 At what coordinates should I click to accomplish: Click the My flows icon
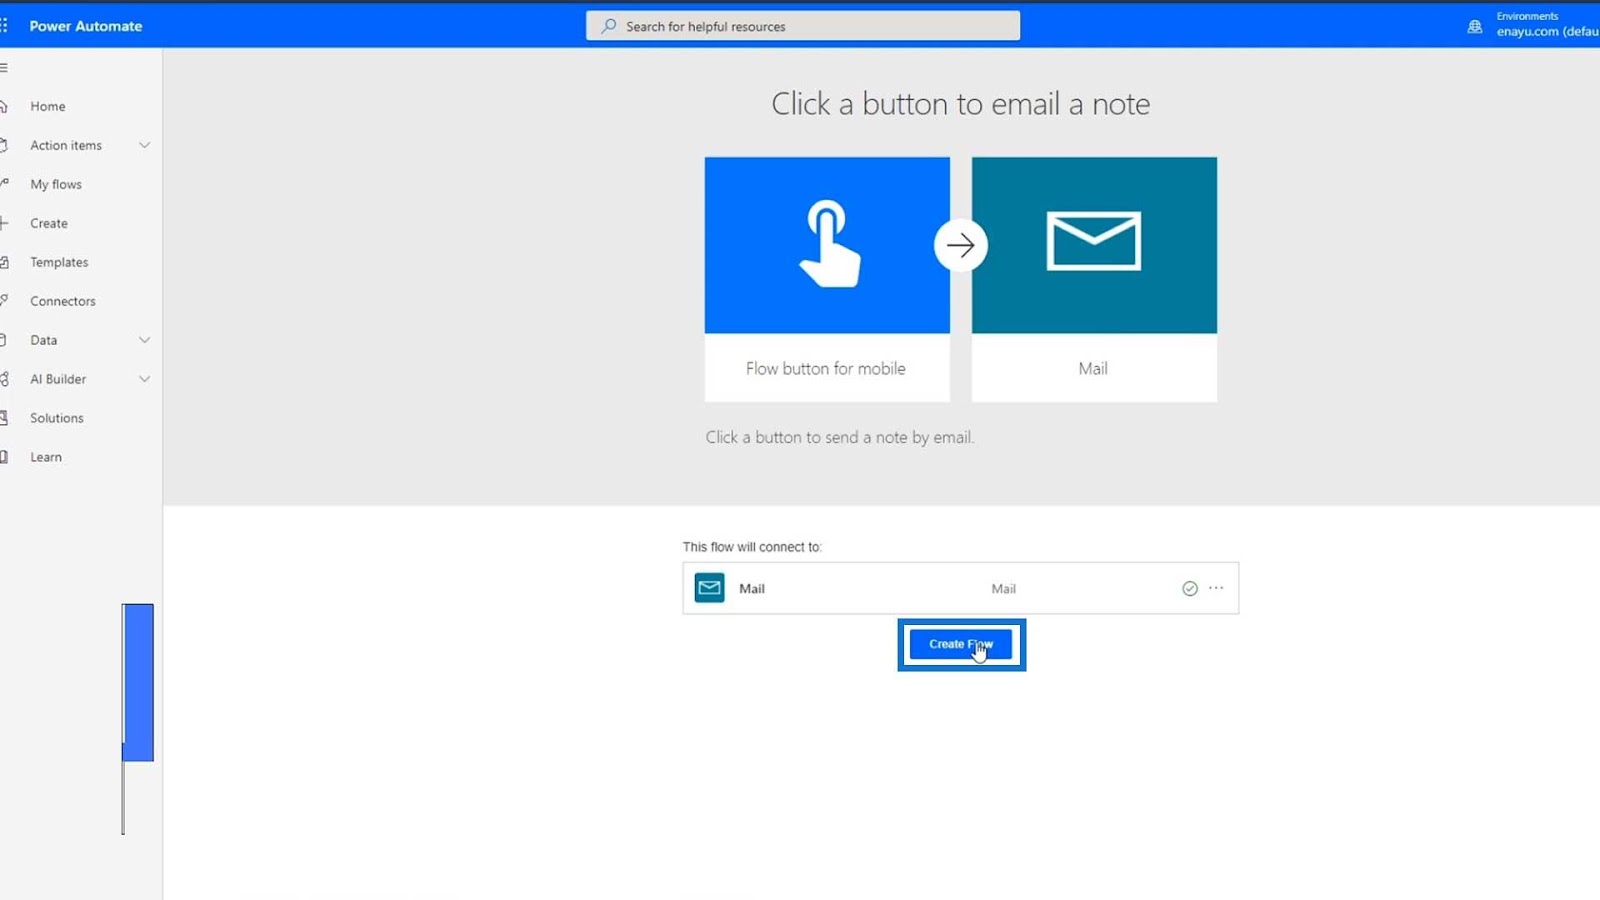pos(4,184)
